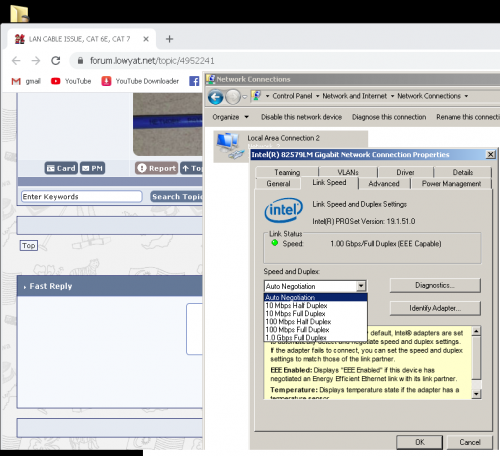Click Disable this network device
Viewport: 500px width, 456px height.
pos(301,117)
